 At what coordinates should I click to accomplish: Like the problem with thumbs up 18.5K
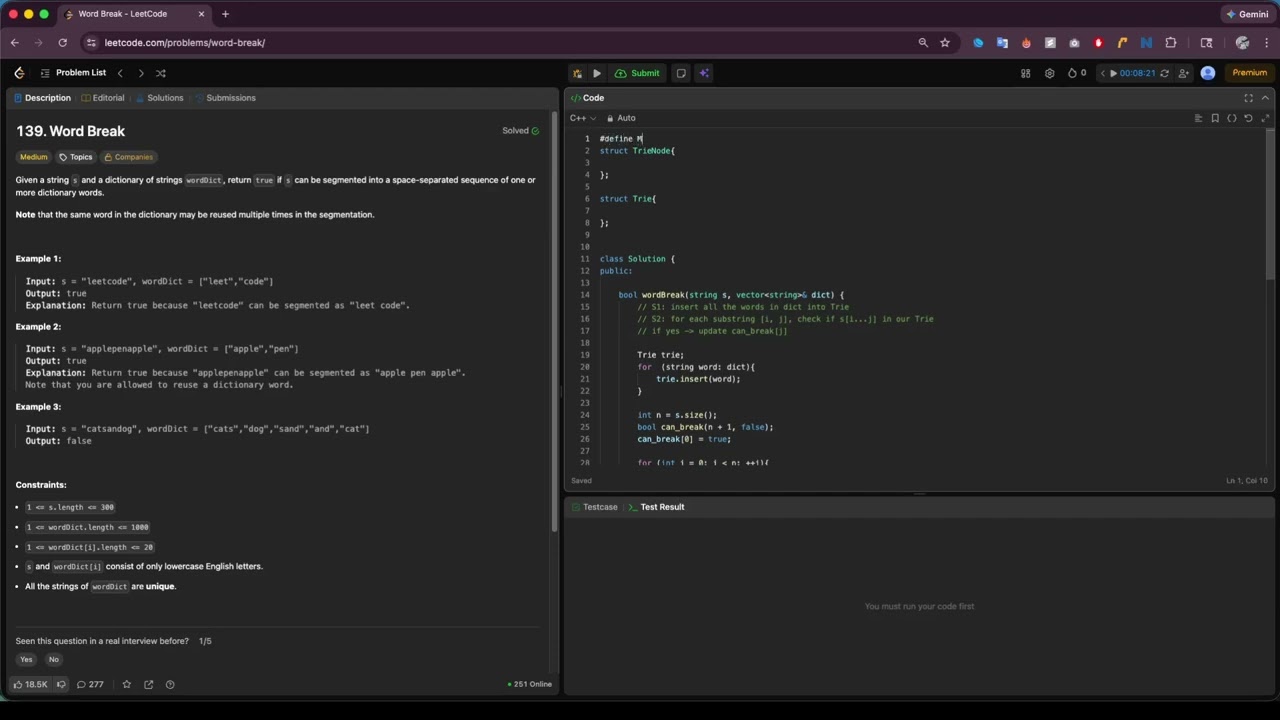point(30,684)
